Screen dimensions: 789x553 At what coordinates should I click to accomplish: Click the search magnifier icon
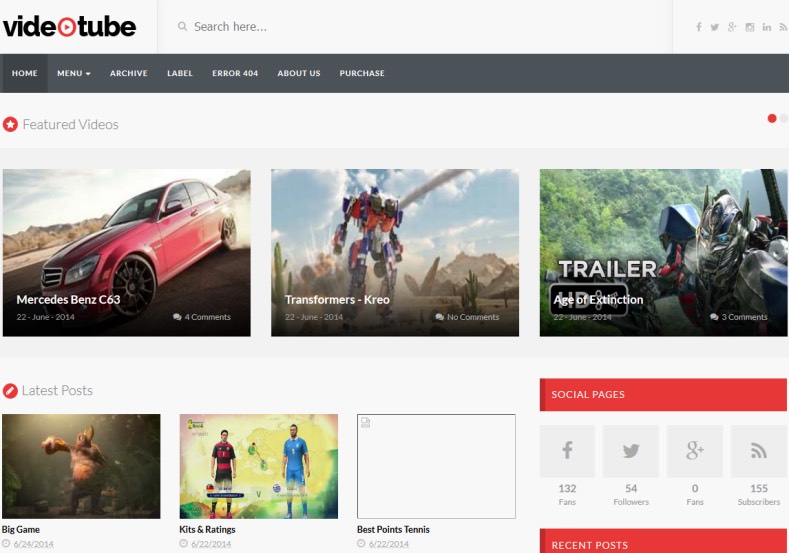182,26
